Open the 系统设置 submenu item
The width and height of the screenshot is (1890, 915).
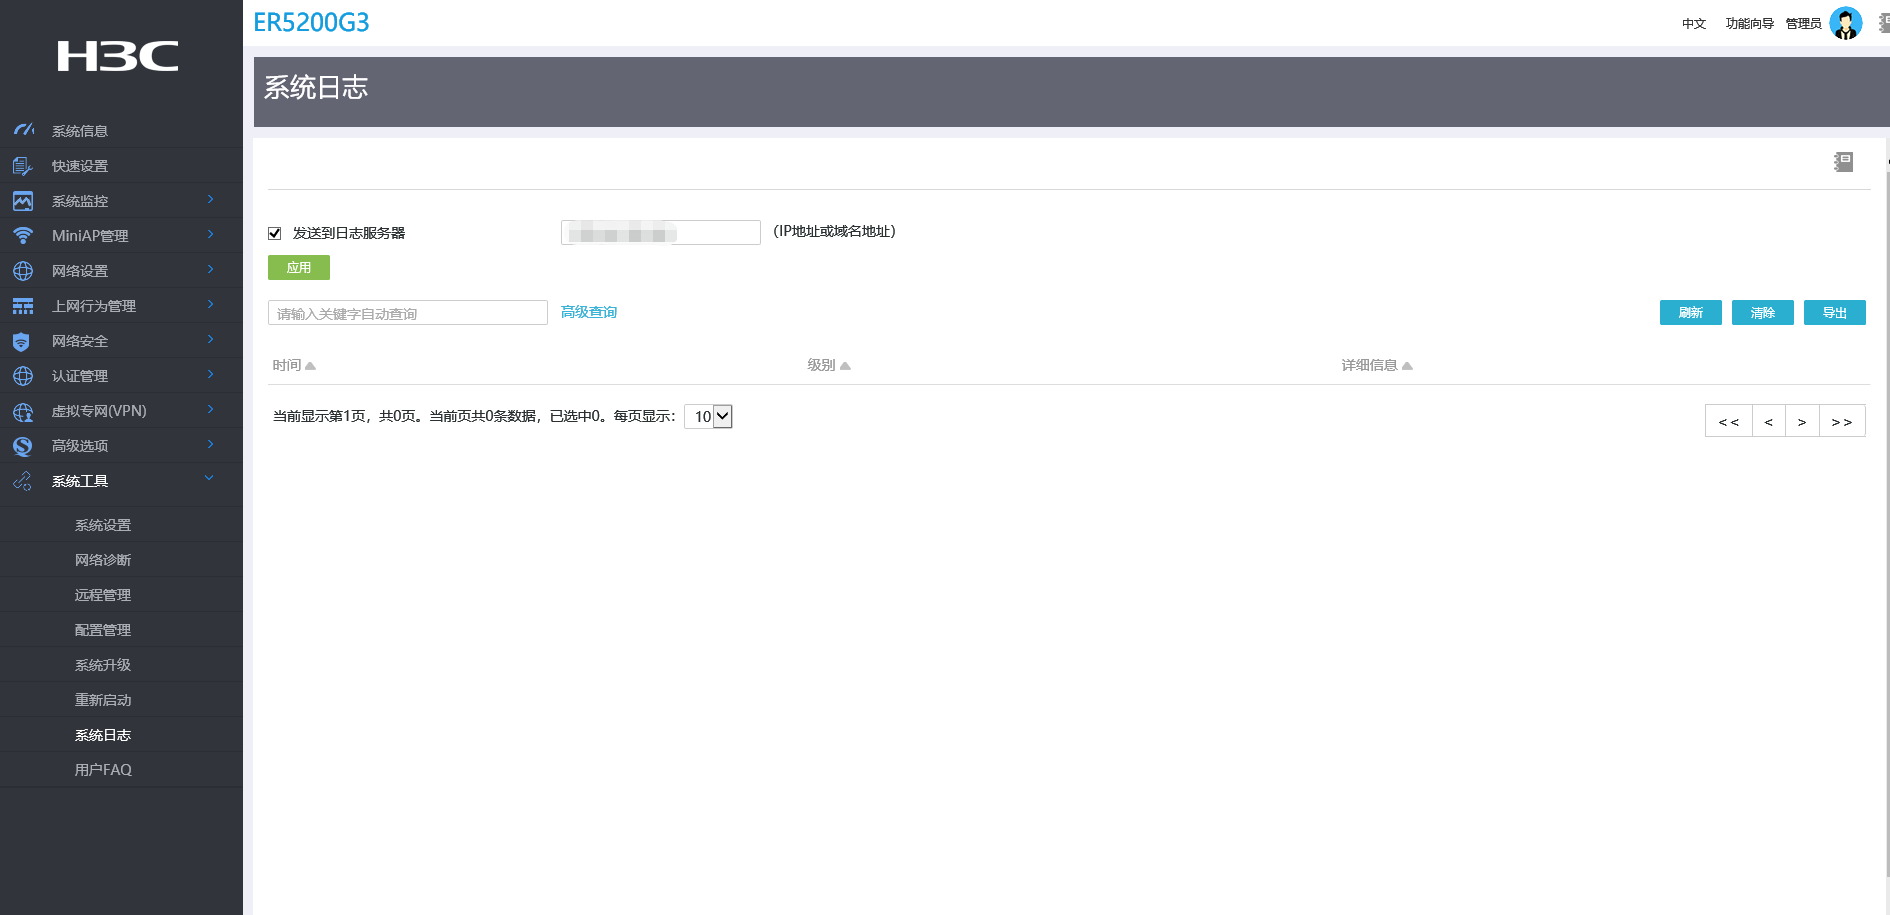point(103,525)
